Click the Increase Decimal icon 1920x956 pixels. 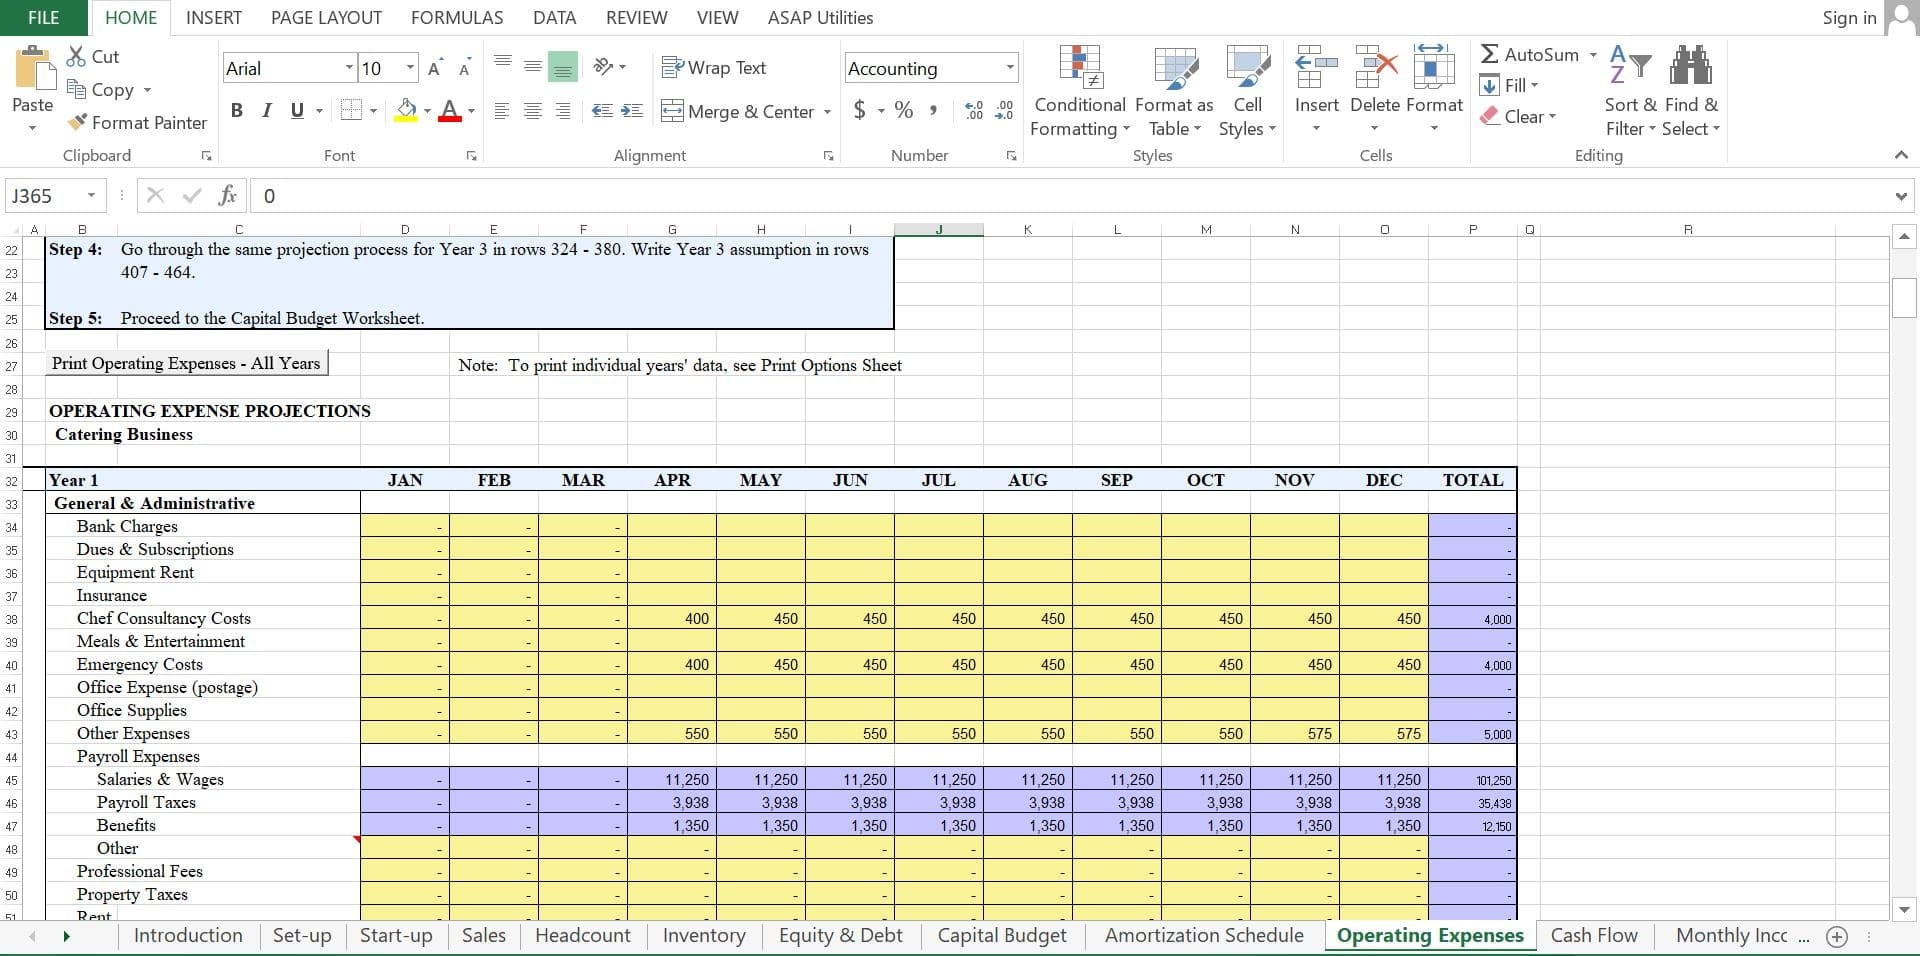(974, 111)
